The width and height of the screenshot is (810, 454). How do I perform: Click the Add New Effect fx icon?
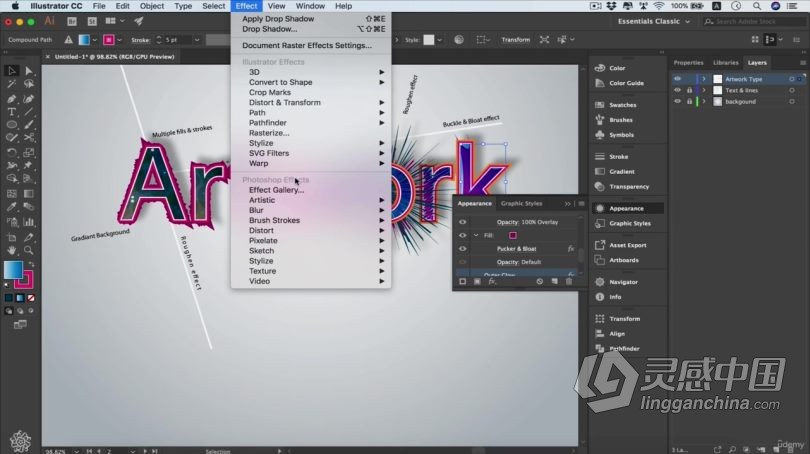[x=492, y=281]
